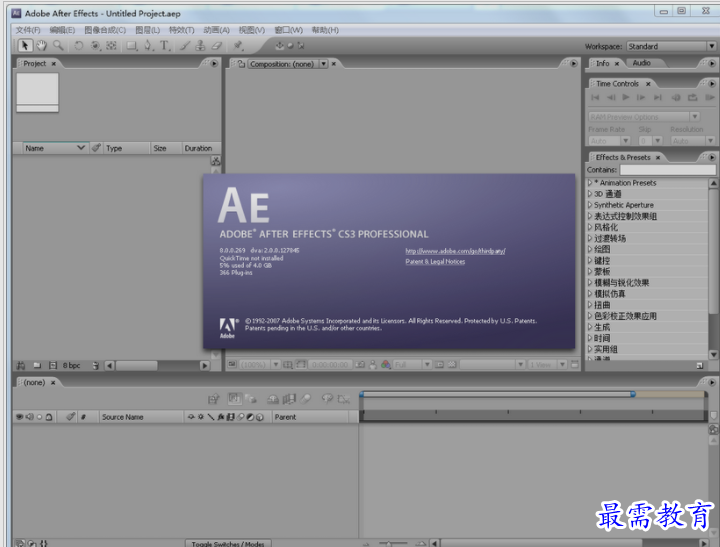Click Toggle Switches / Modes button
This screenshot has width=720, height=547.
228,543
